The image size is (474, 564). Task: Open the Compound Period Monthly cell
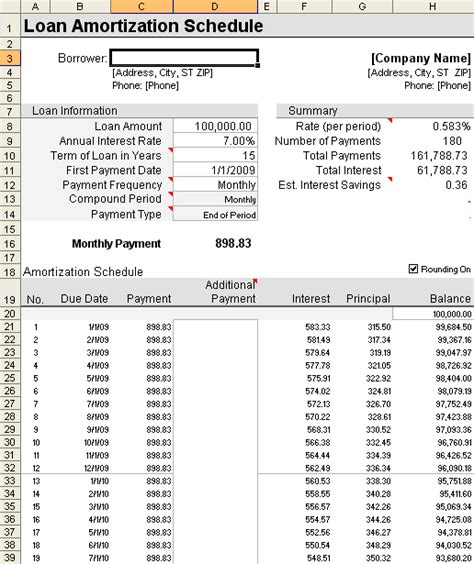(x=215, y=199)
